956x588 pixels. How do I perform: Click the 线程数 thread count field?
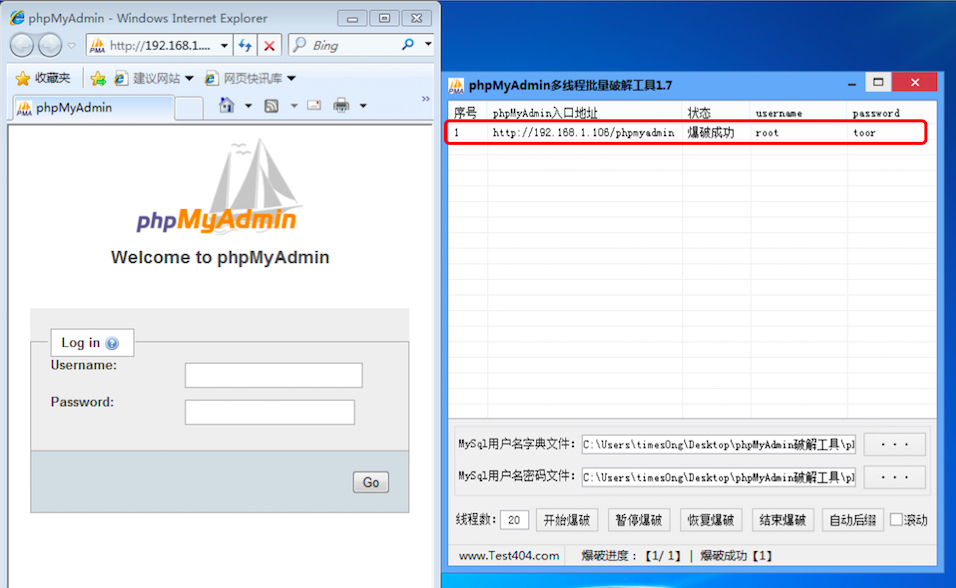click(514, 520)
